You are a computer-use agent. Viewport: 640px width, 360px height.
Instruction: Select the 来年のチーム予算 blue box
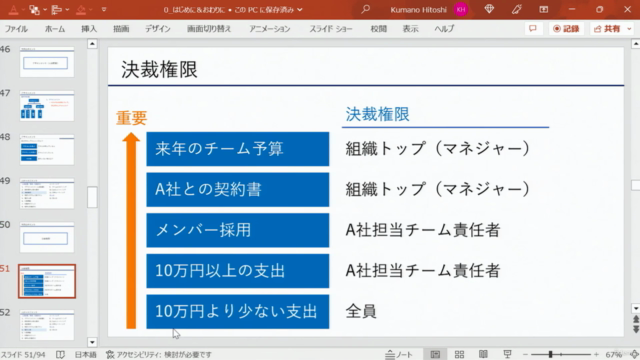(x=238, y=149)
